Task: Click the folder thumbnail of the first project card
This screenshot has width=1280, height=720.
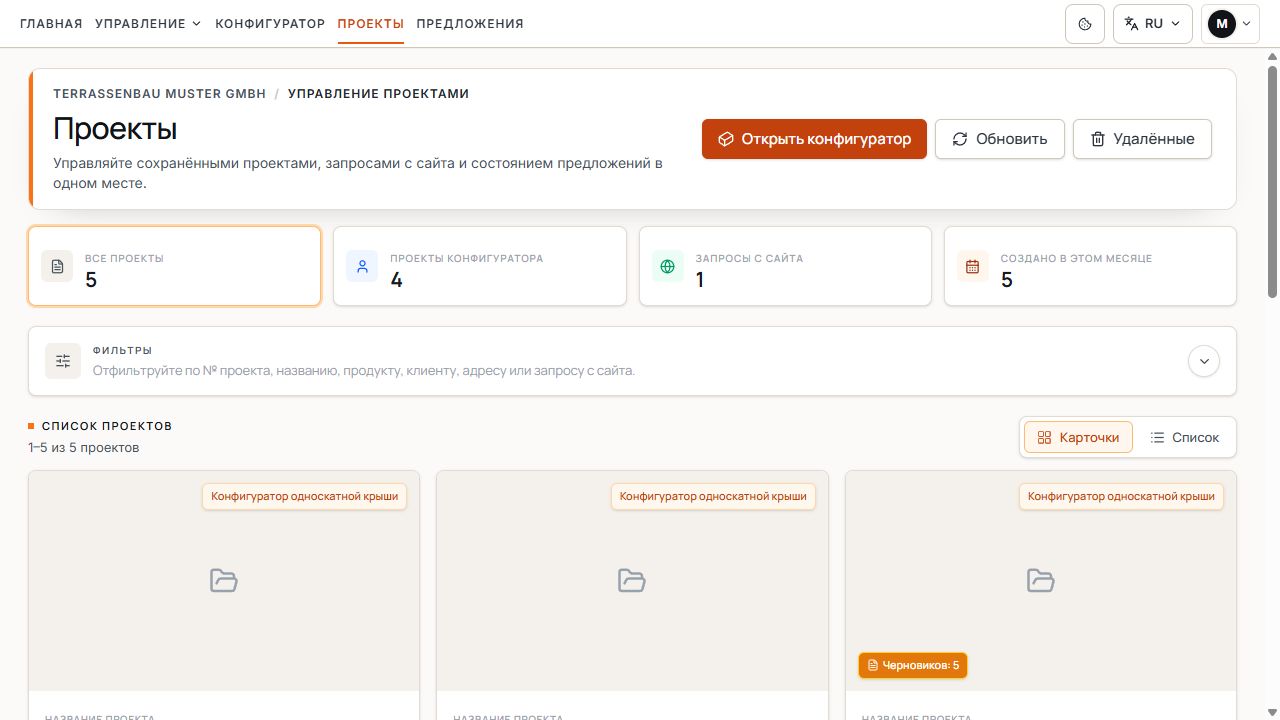Action: pyautogui.click(x=224, y=580)
